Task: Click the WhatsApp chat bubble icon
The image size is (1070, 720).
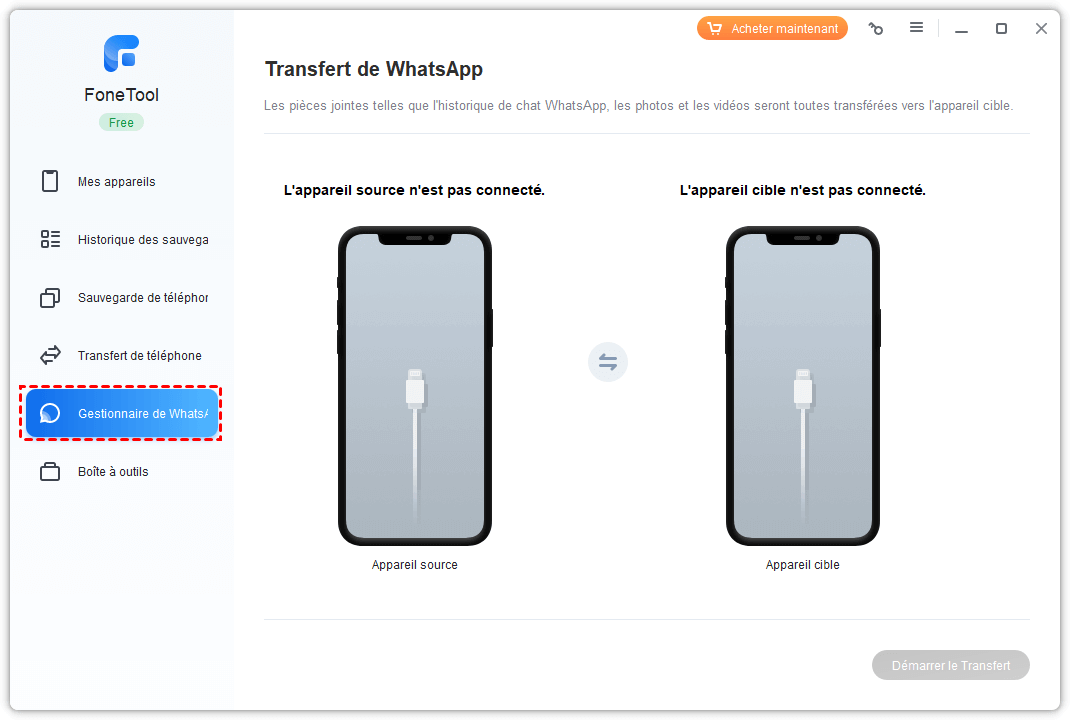Action: coord(50,413)
